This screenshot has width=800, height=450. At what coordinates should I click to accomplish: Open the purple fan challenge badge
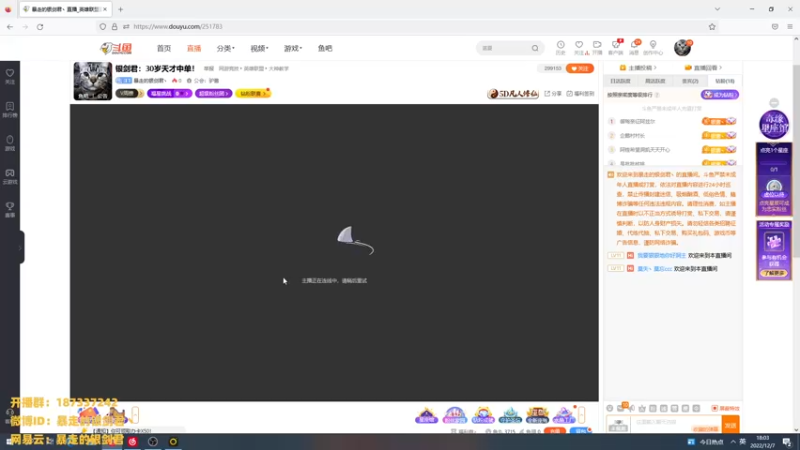169,93
